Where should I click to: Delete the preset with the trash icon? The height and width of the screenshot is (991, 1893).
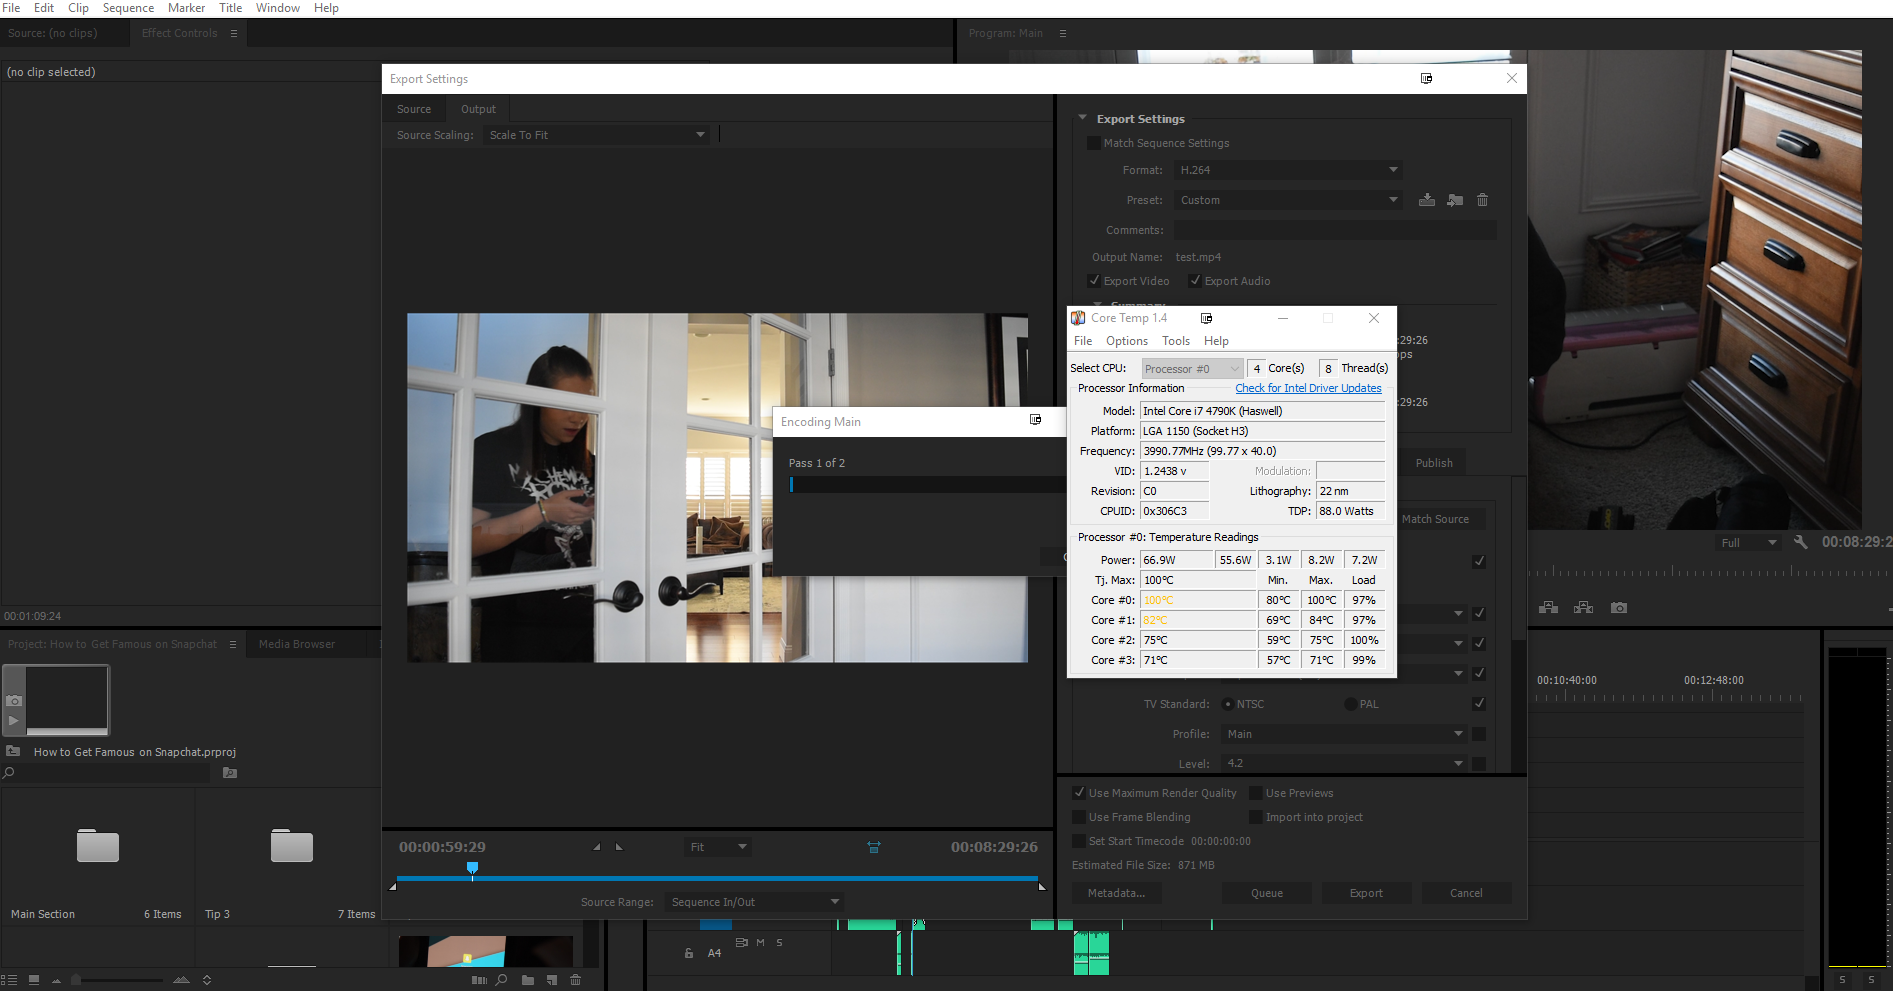click(1483, 200)
